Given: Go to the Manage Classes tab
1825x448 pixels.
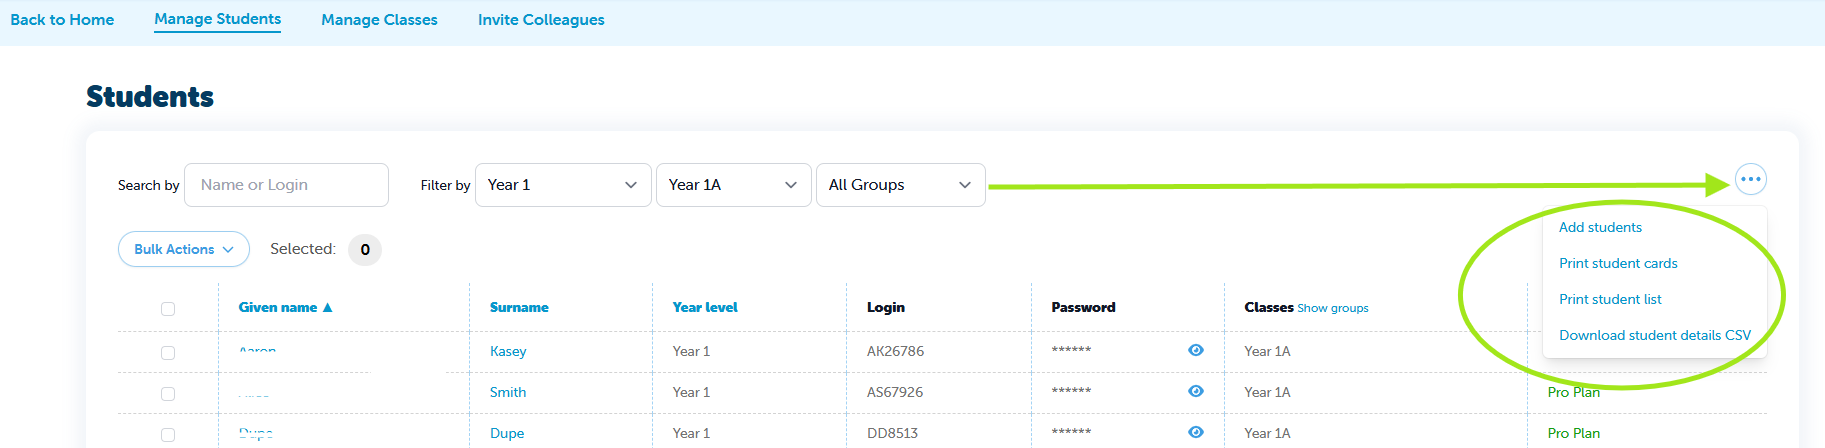Looking at the screenshot, I should 379,20.
